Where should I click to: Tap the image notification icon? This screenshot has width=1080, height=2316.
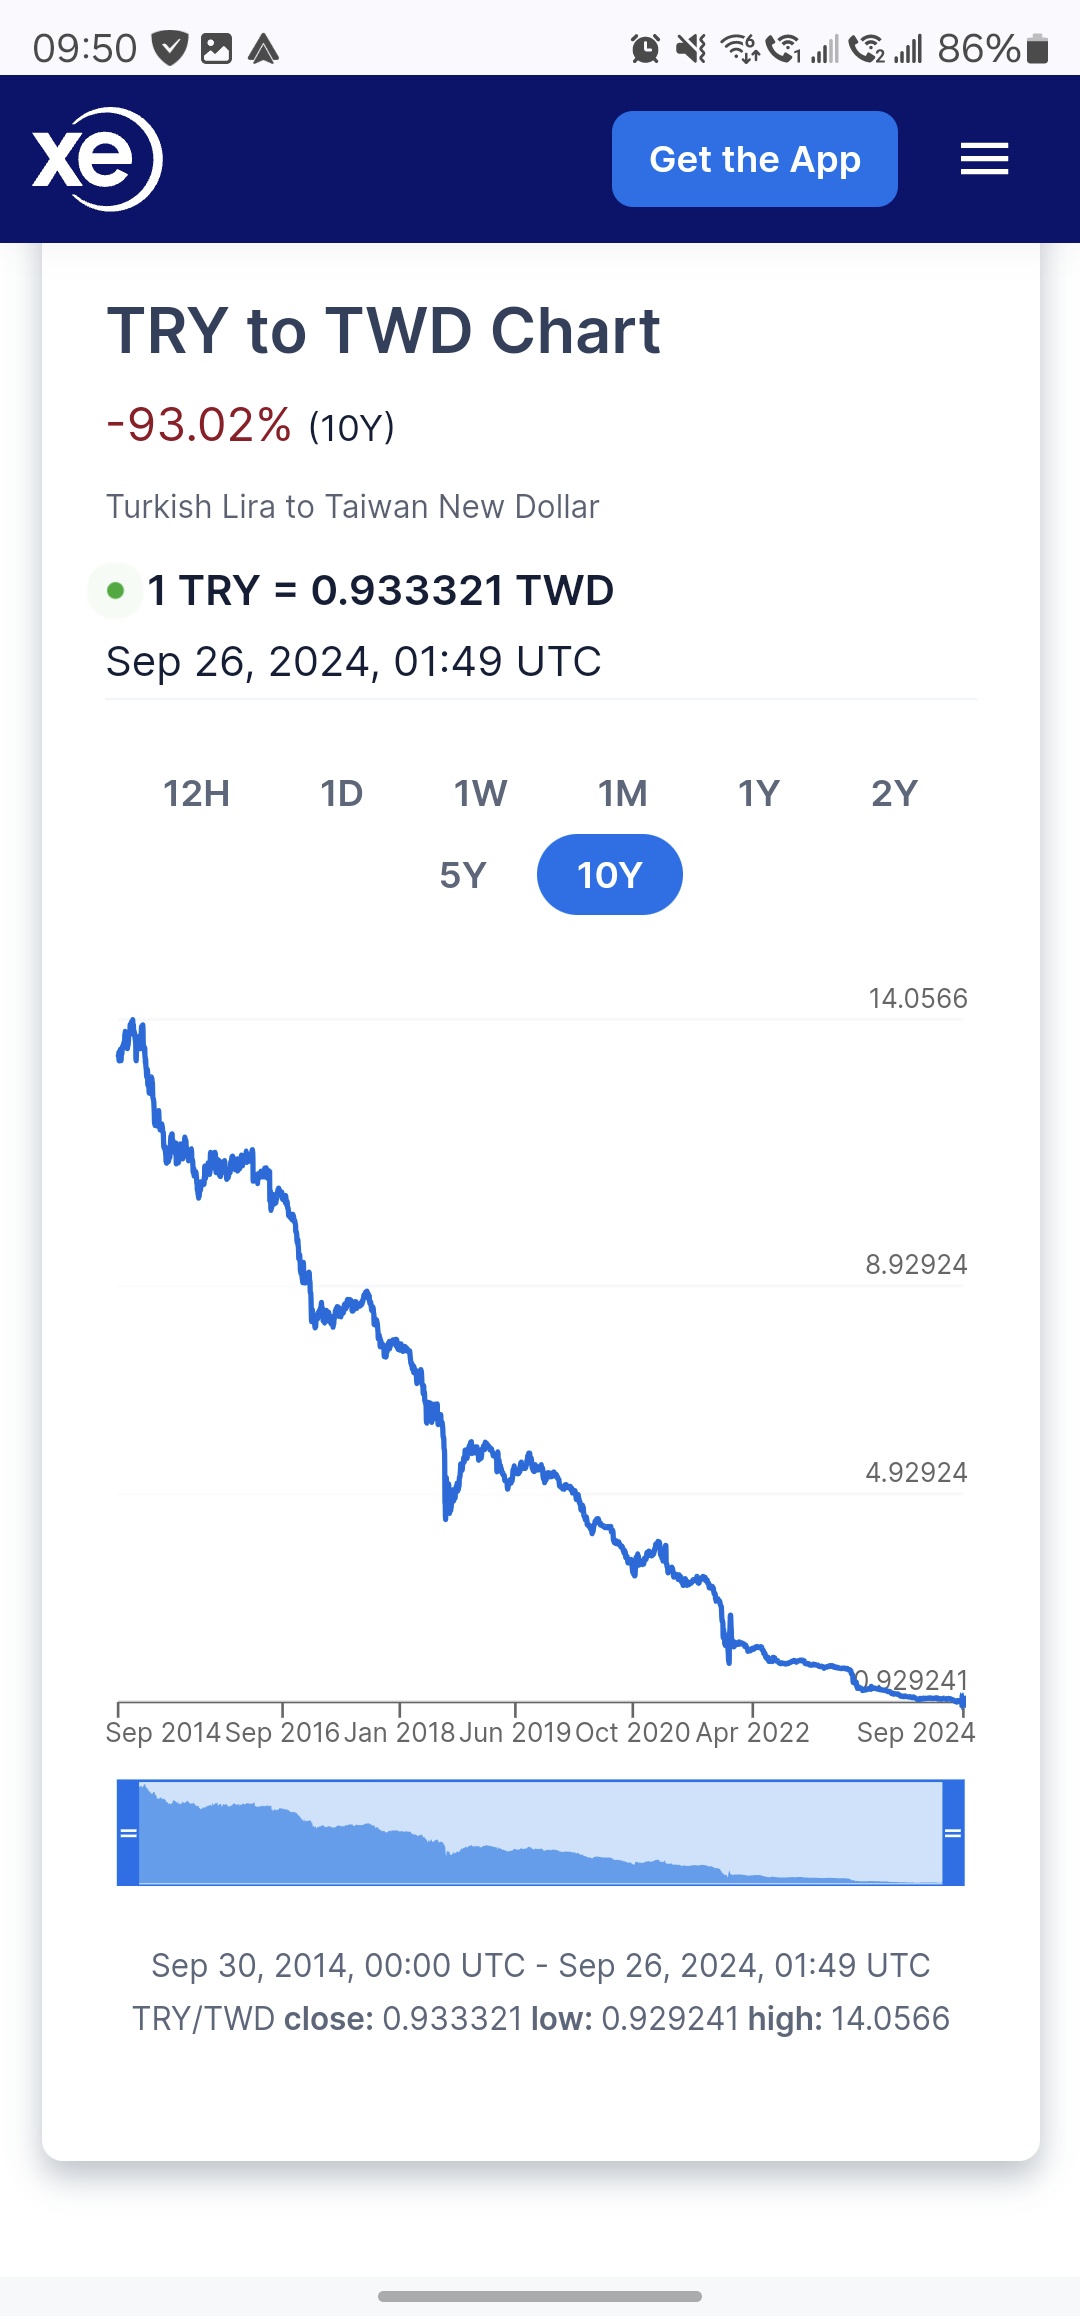coord(216,48)
